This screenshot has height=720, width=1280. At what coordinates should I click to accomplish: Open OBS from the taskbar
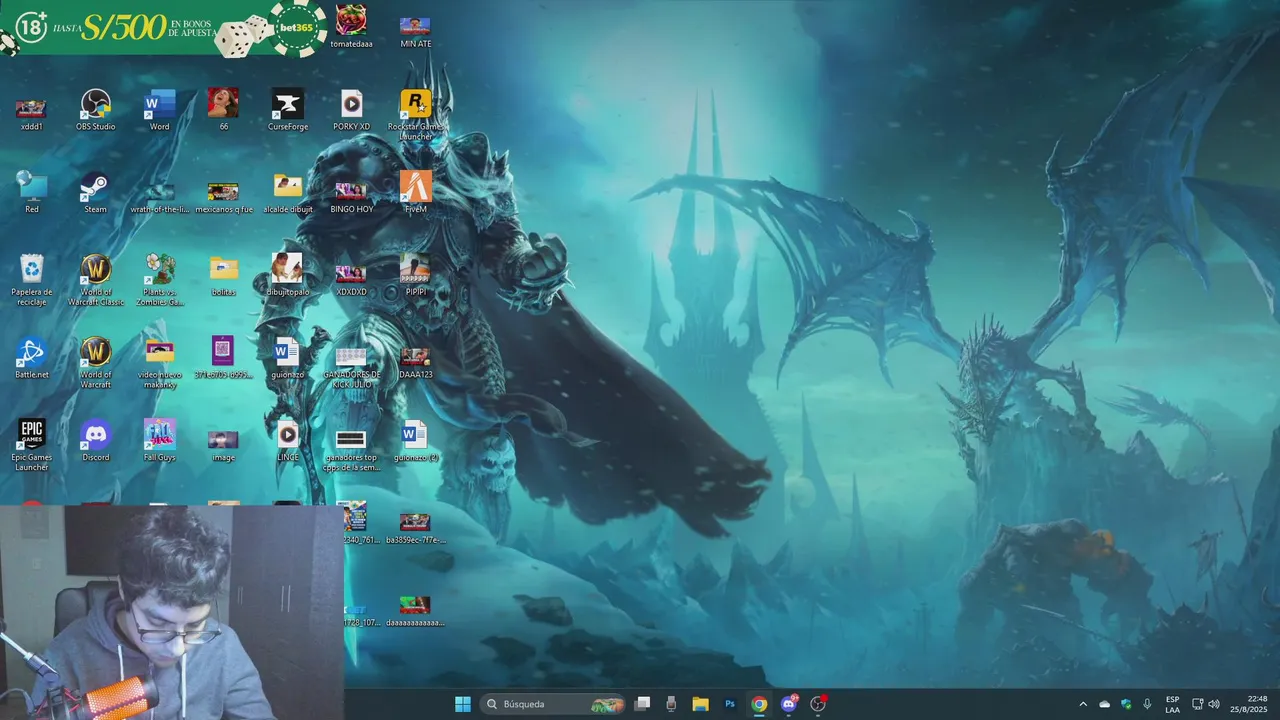tap(818, 704)
